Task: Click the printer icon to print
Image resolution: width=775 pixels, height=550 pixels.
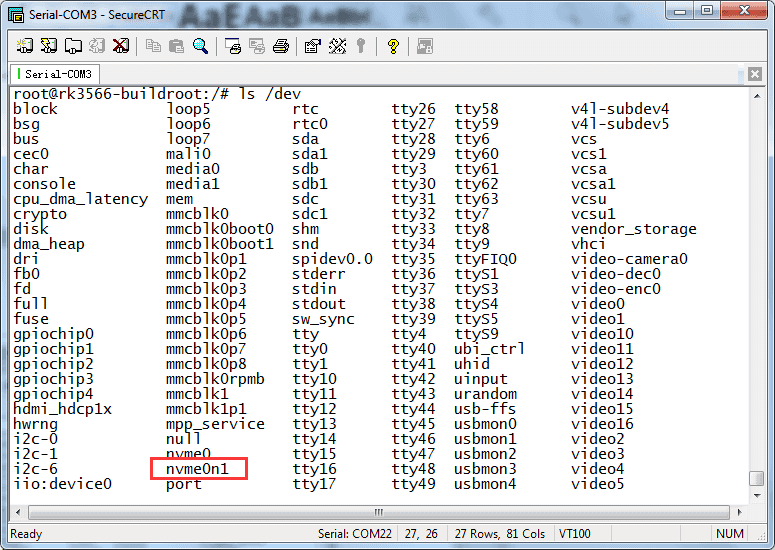Action: click(281, 46)
